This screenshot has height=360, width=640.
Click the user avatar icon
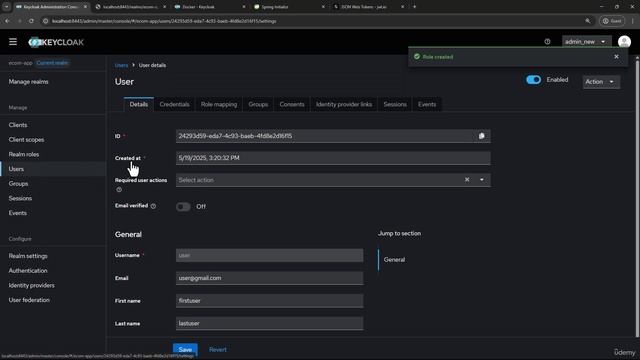point(624,42)
